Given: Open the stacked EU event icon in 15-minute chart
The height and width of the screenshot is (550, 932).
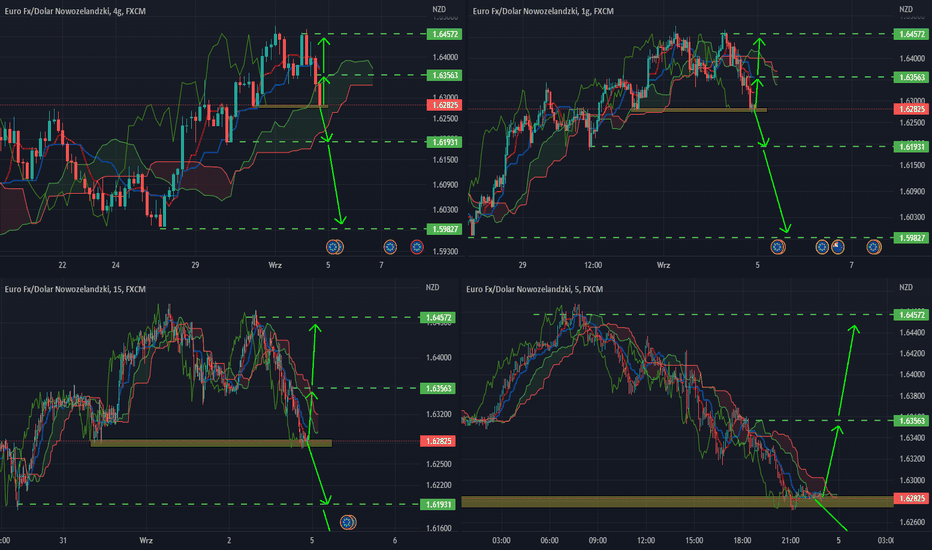Looking at the screenshot, I should (348, 522).
